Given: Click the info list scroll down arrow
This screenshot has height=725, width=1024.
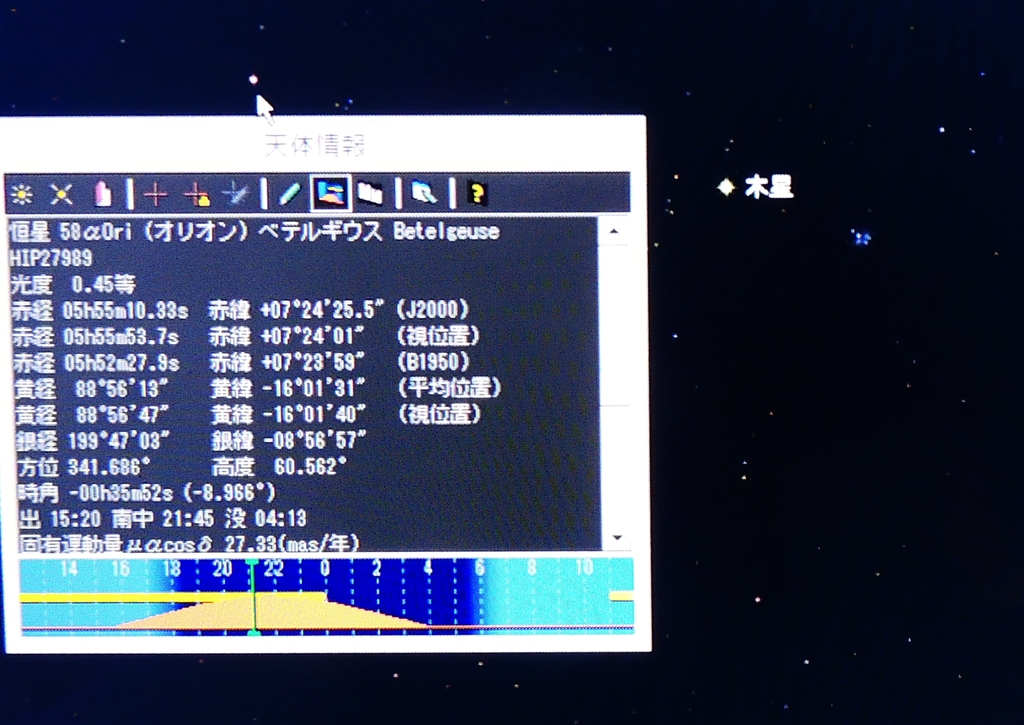Looking at the screenshot, I should click(616, 538).
